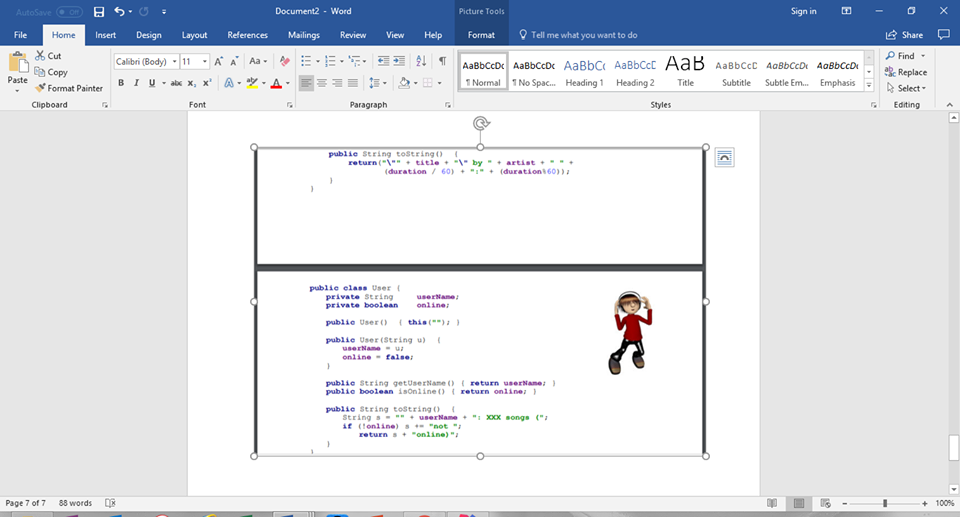This screenshot has height=517, width=960.
Task: Open the font name dropdown
Action: point(174,61)
